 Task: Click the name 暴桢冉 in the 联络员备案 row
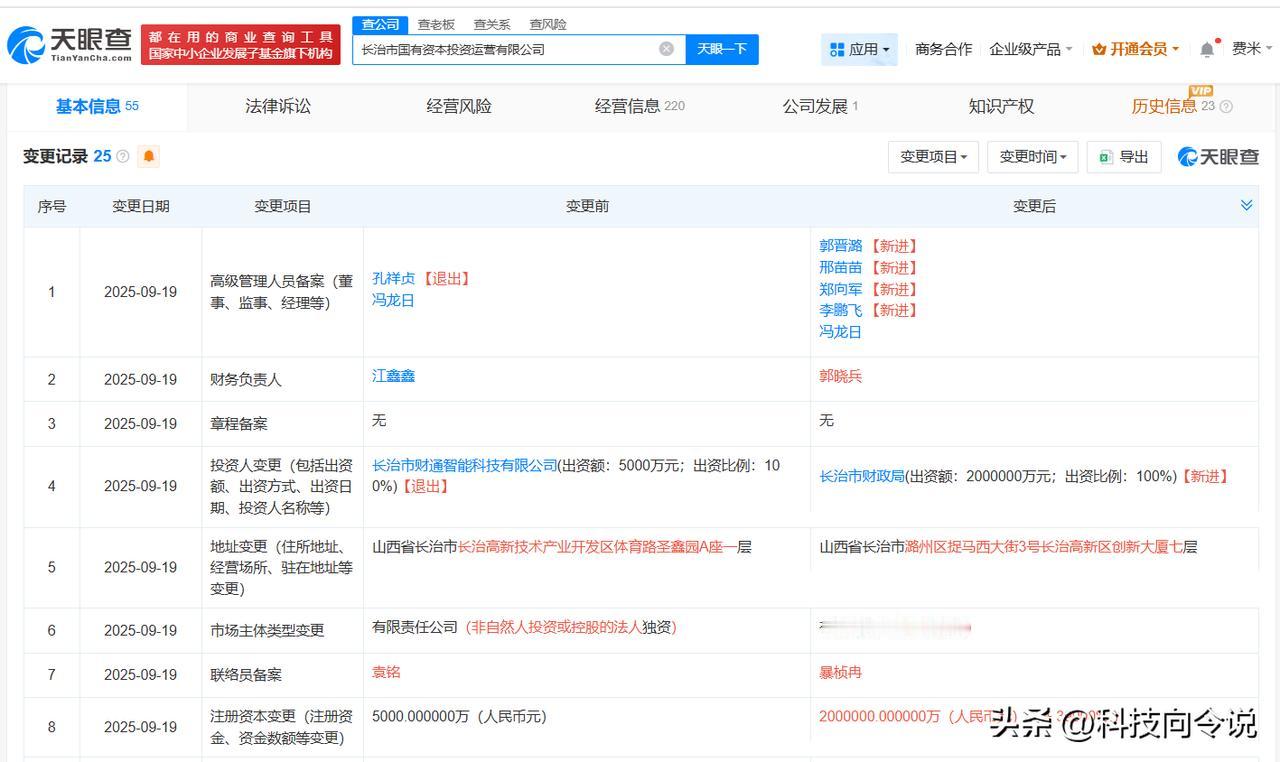[840, 673]
